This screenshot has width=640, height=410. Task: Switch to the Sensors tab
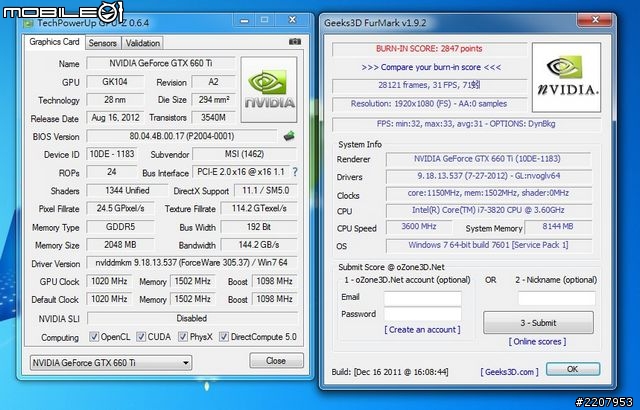[x=102, y=43]
